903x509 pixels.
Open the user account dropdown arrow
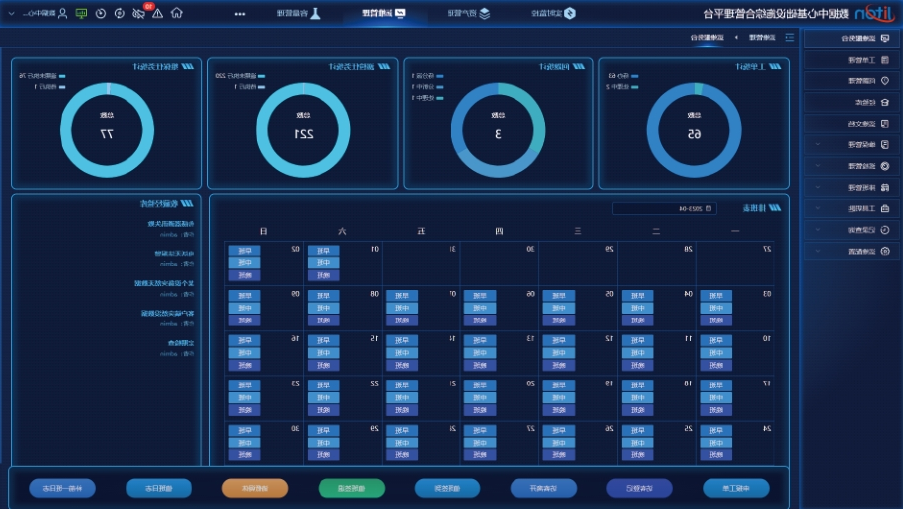[x=12, y=14]
